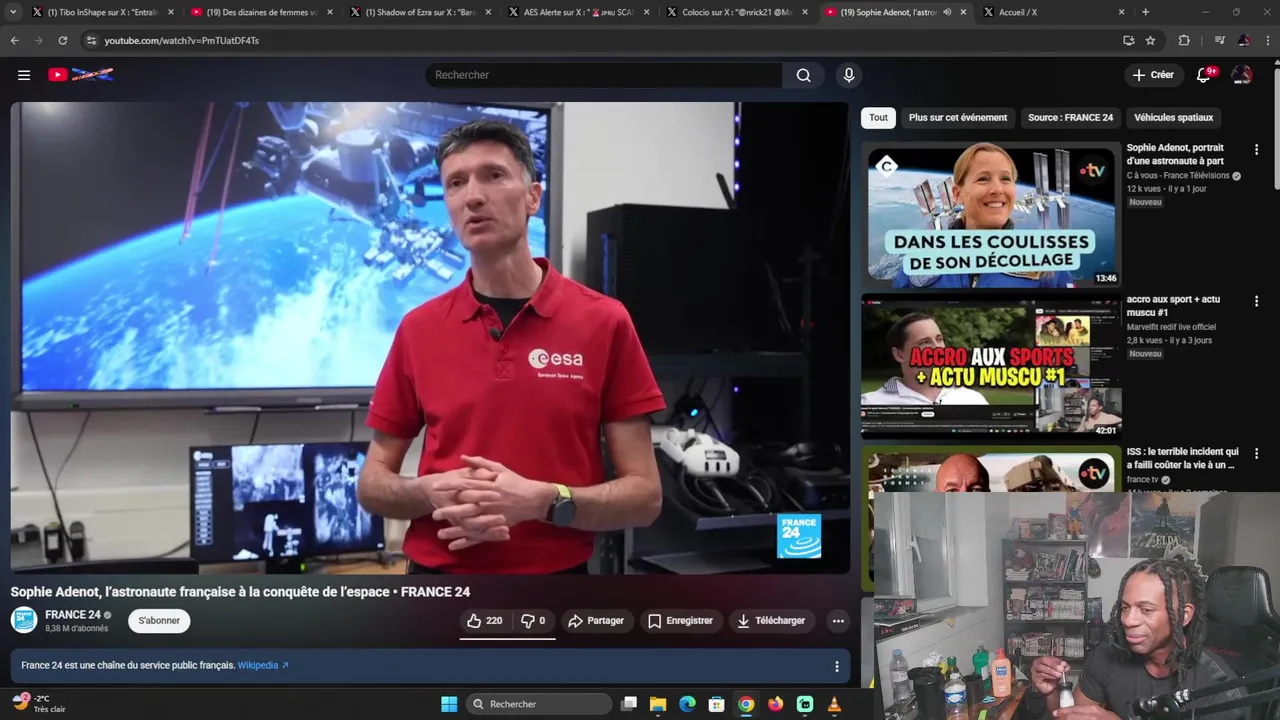Open the FRANCE 24 channel name link
This screenshot has width=1280, height=720.
(73, 615)
